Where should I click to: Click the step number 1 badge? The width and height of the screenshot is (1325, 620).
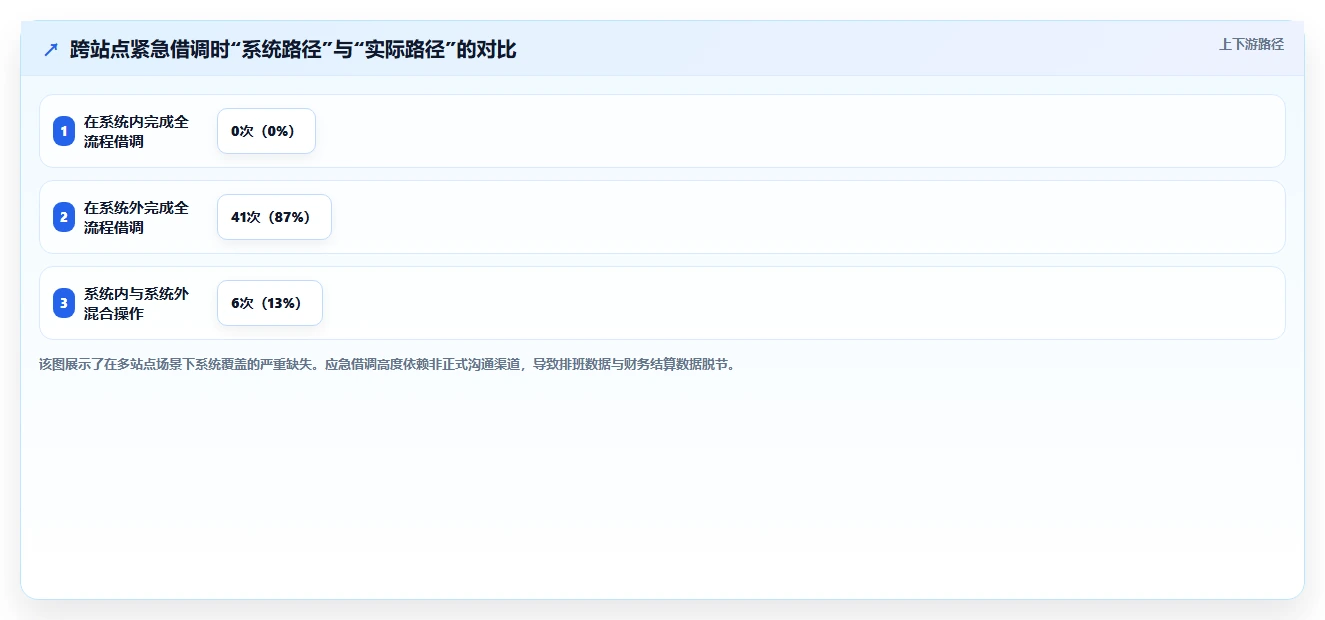coord(64,131)
